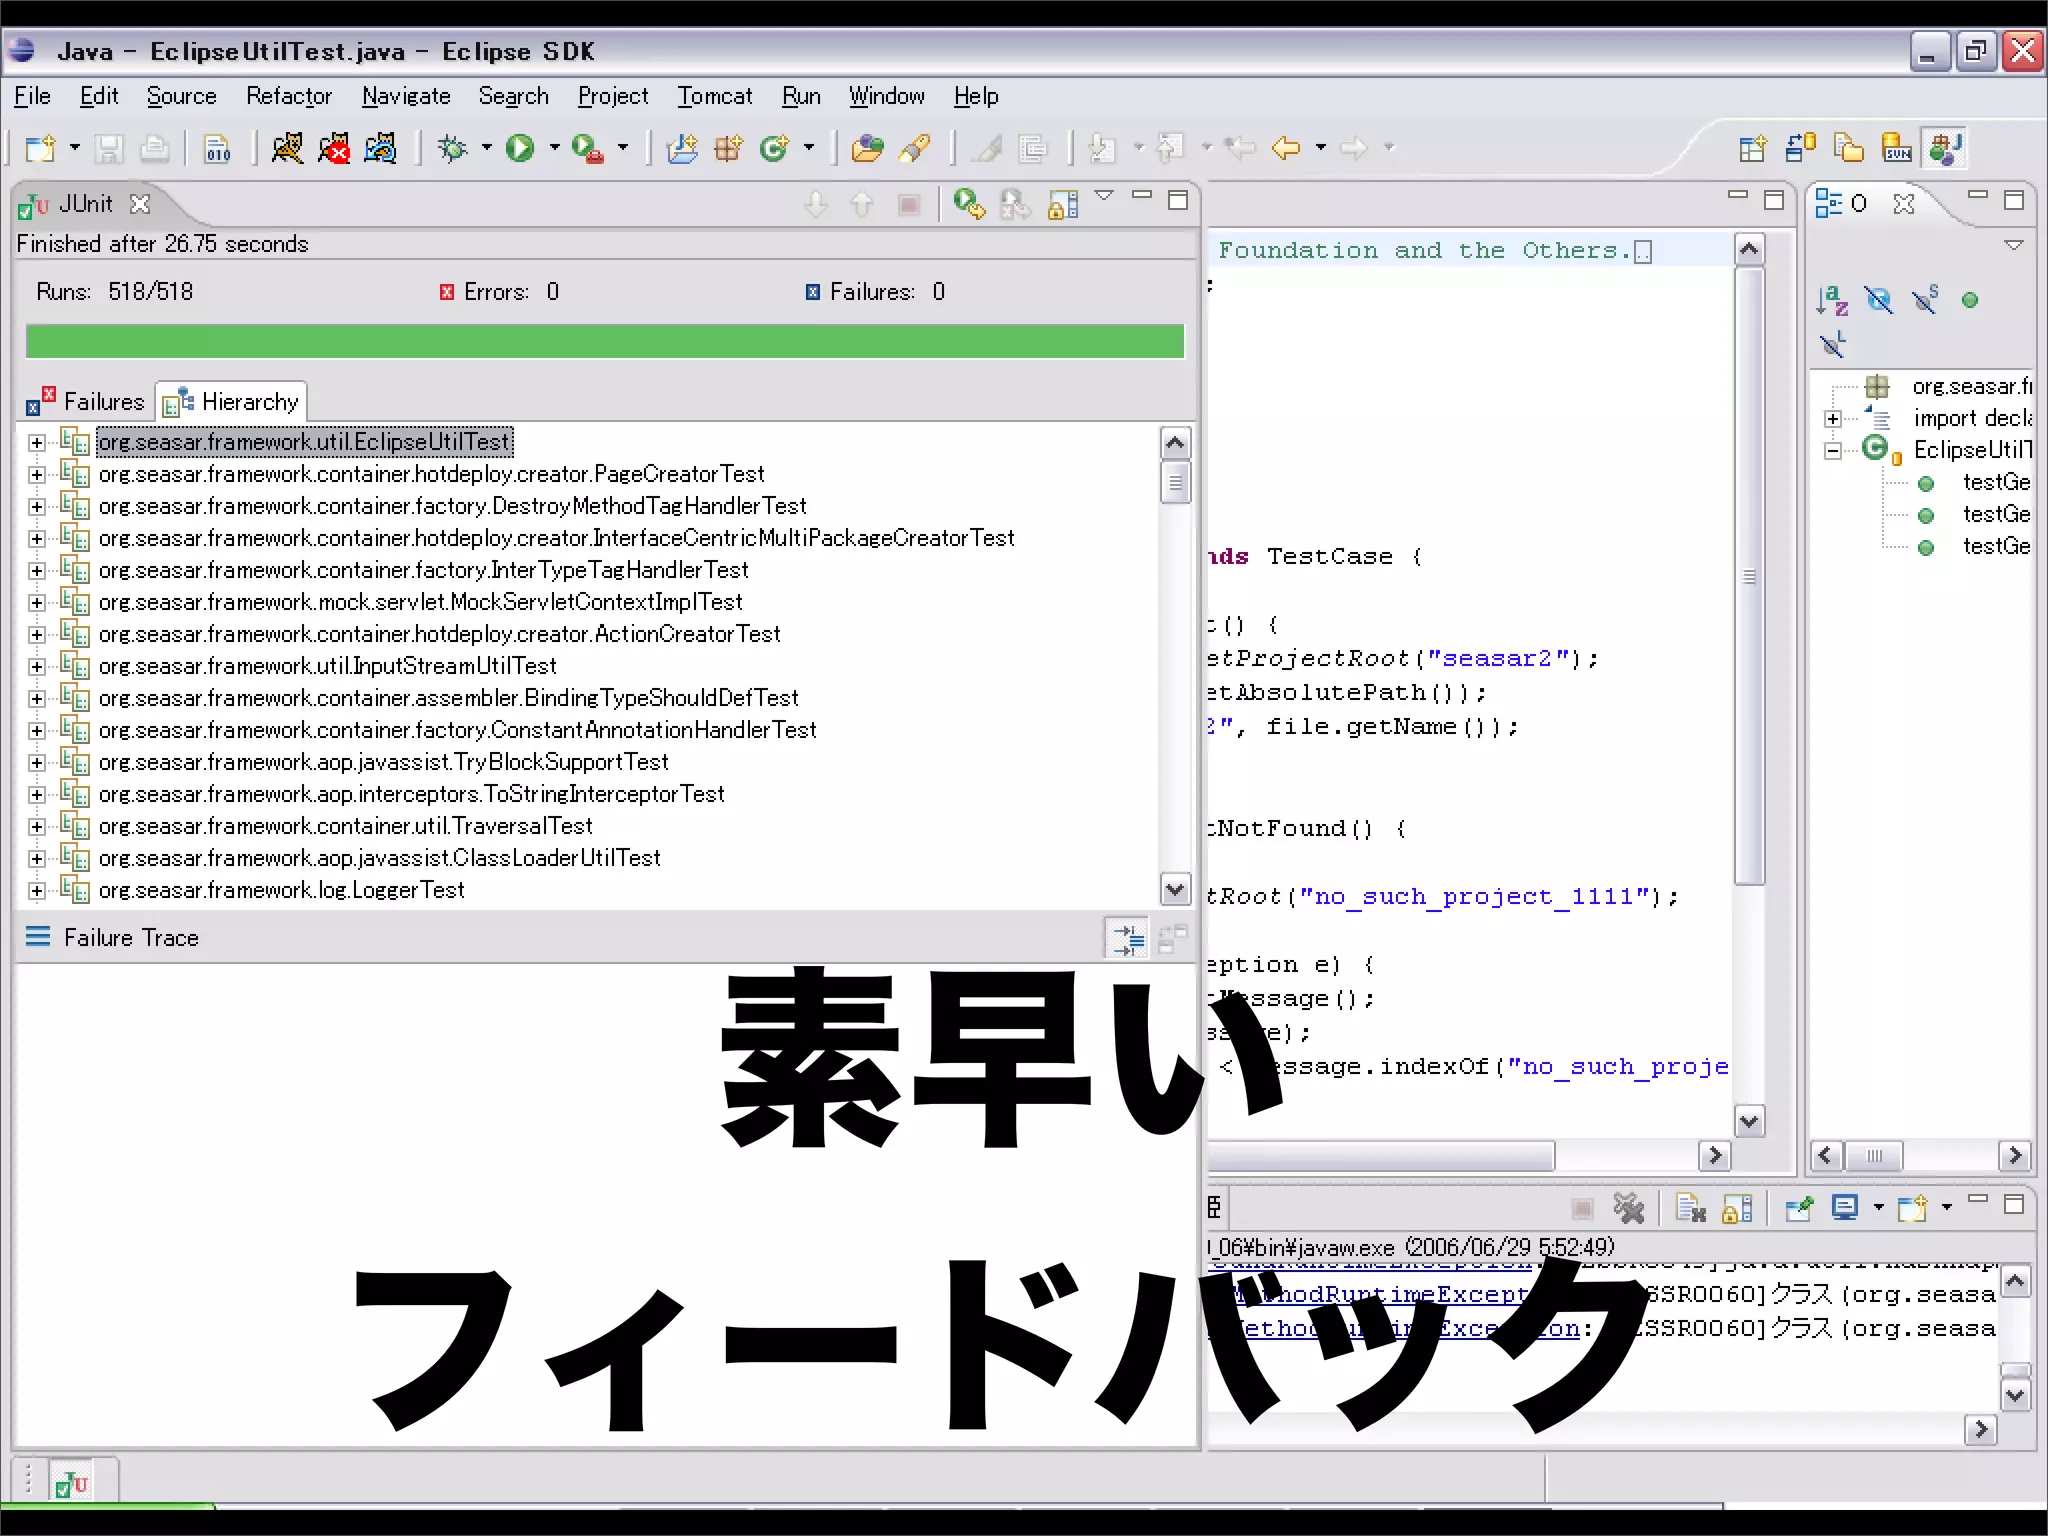
Task: Click Hide Non-Public Members green dot icon
Action: point(1970,300)
